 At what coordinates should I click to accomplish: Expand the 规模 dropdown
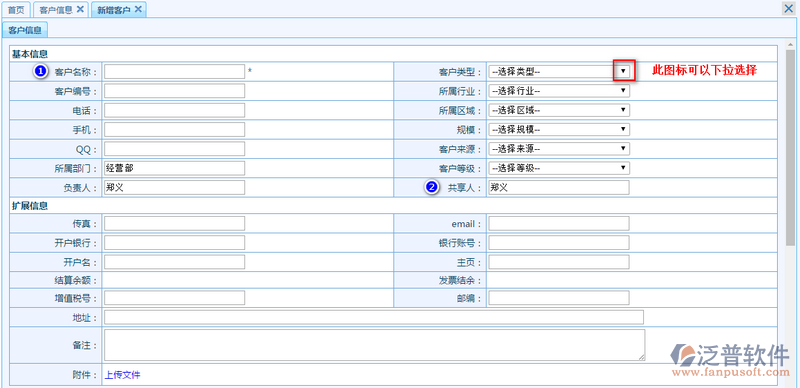coord(559,130)
